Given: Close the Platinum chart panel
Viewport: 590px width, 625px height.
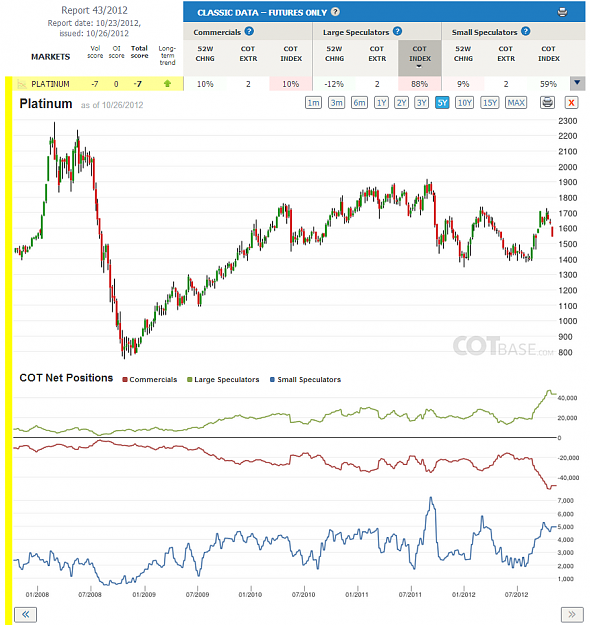Looking at the screenshot, I should click(x=571, y=102).
